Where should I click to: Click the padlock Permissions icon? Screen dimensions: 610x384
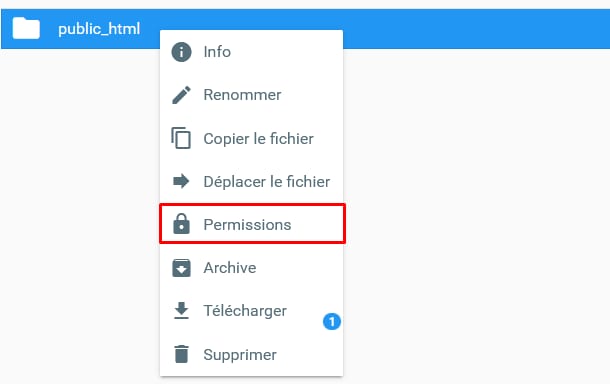pos(181,224)
